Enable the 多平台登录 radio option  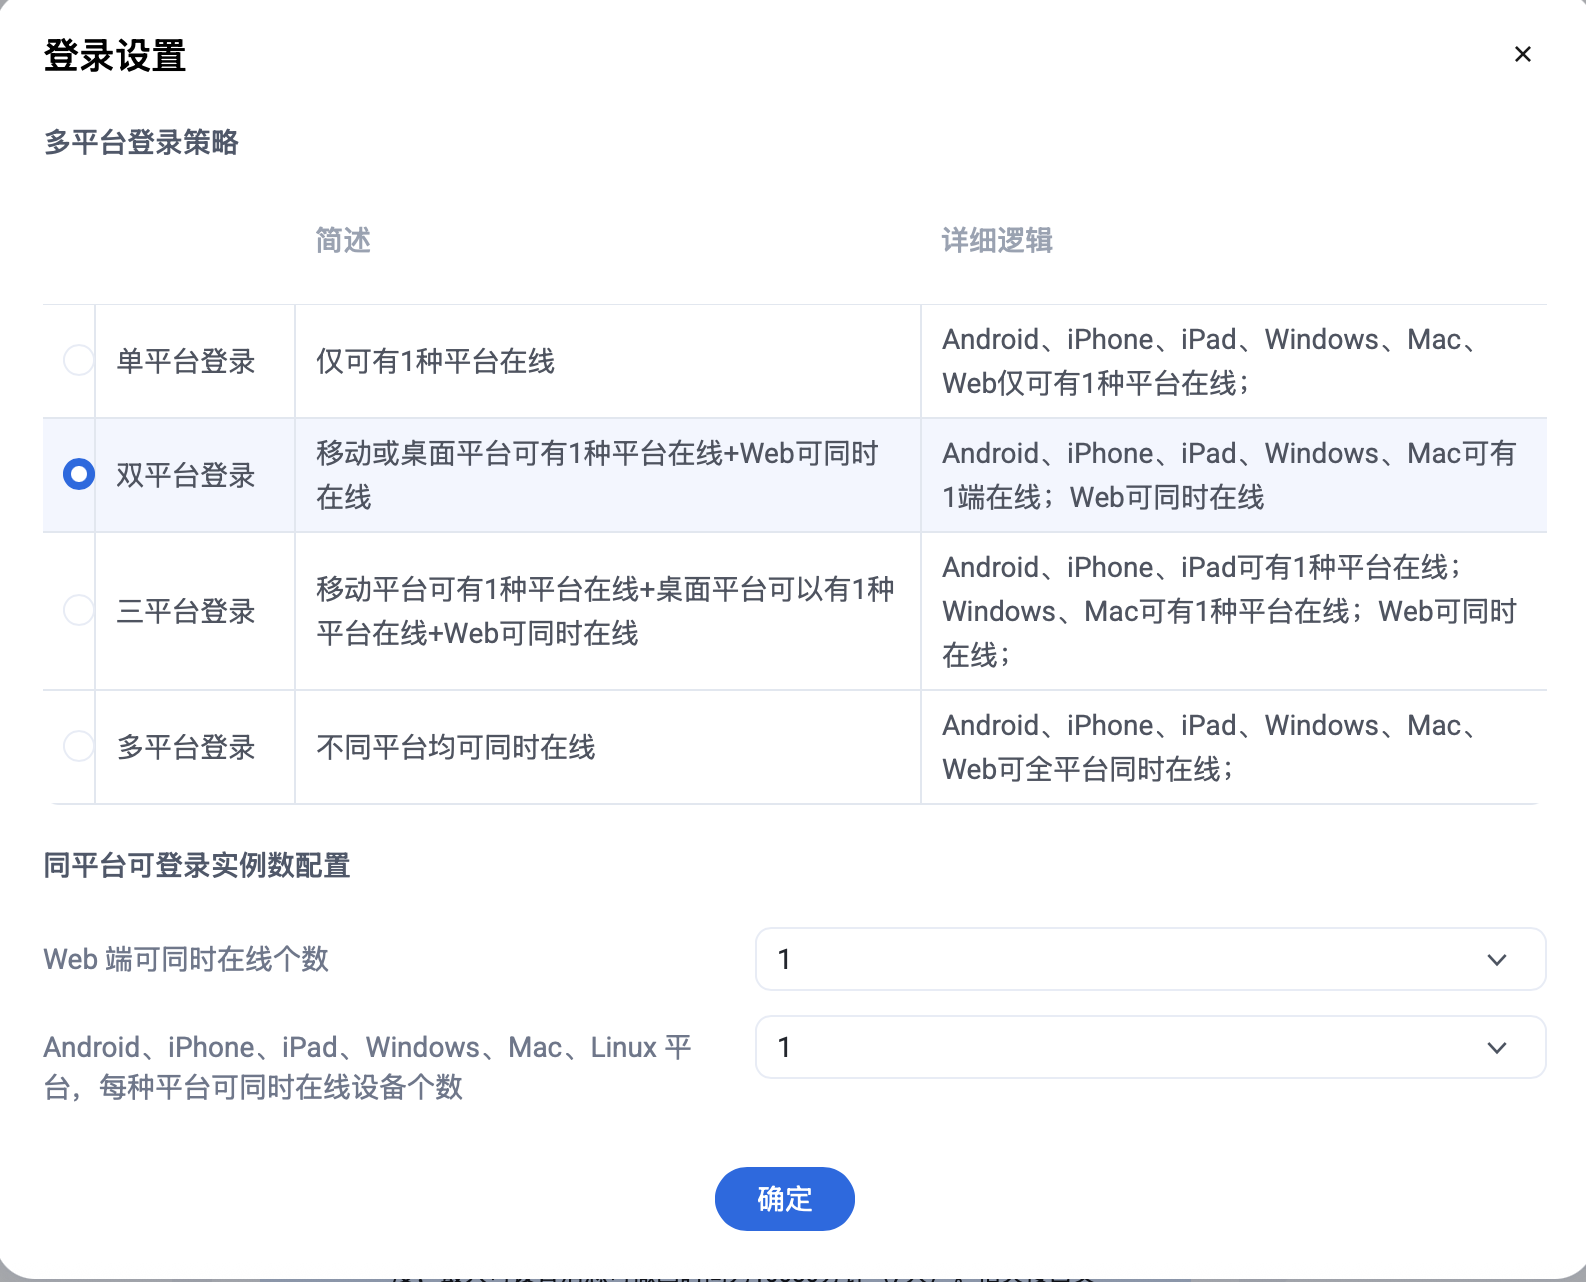point(78,746)
